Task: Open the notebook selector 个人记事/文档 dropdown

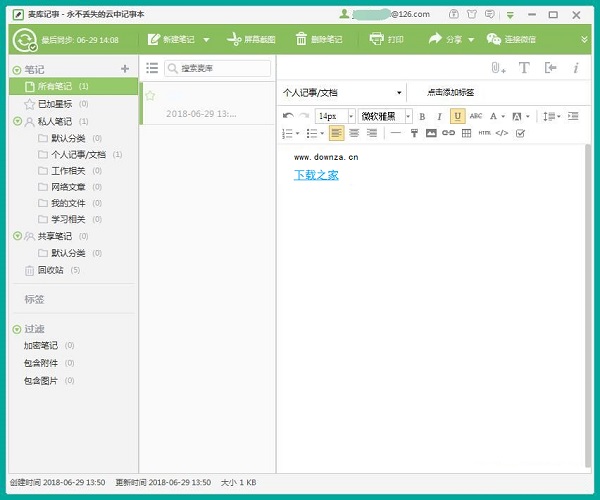Action: 342,92
